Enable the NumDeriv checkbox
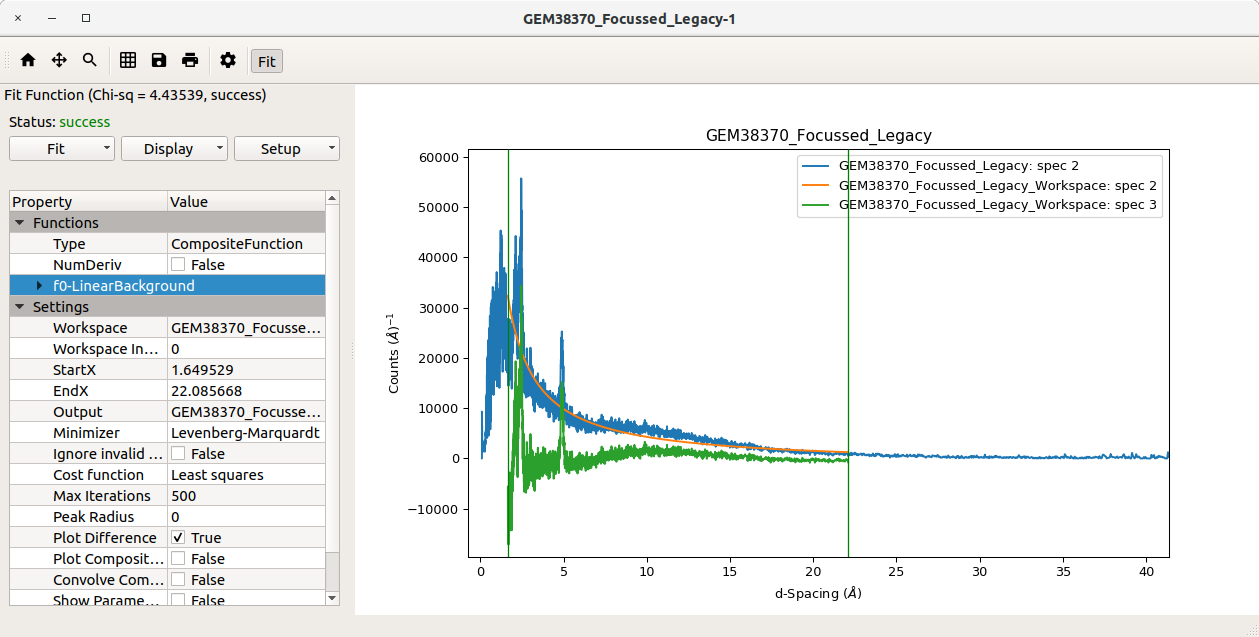1259x637 pixels. pos(178,265)
